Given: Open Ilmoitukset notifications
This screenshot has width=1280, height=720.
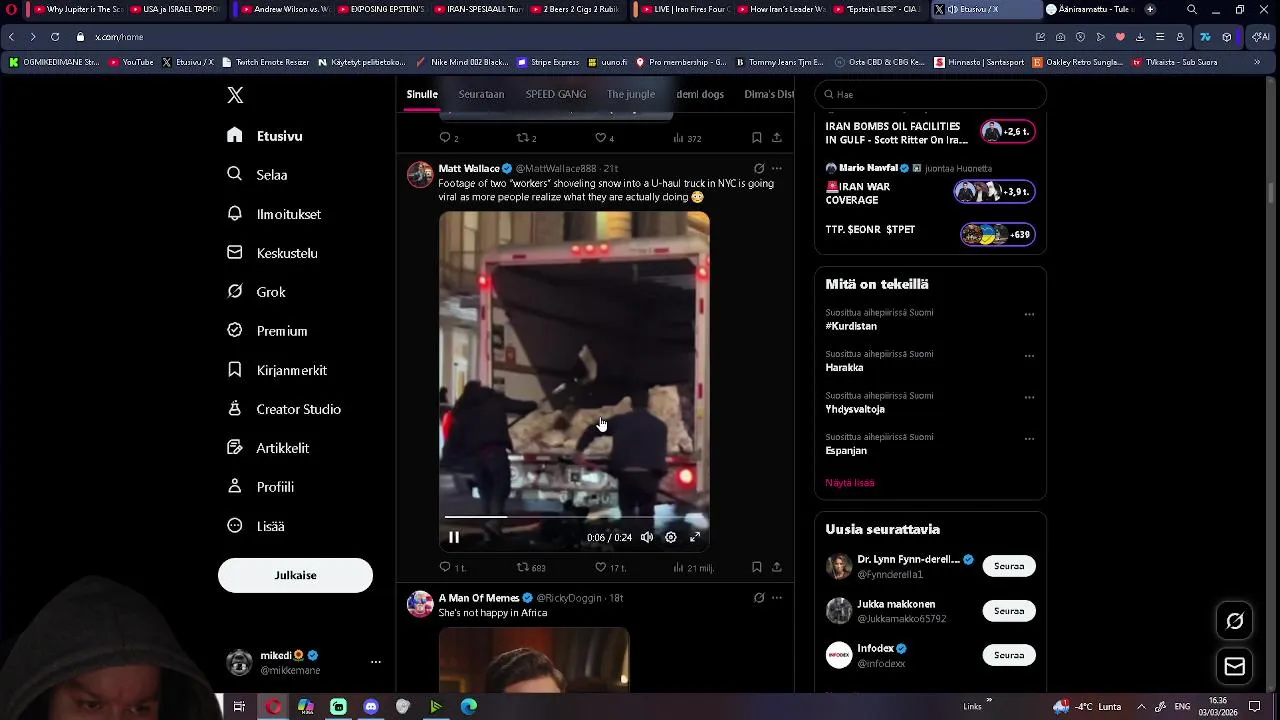Looking at the screenshot, I should coord(274,214).
